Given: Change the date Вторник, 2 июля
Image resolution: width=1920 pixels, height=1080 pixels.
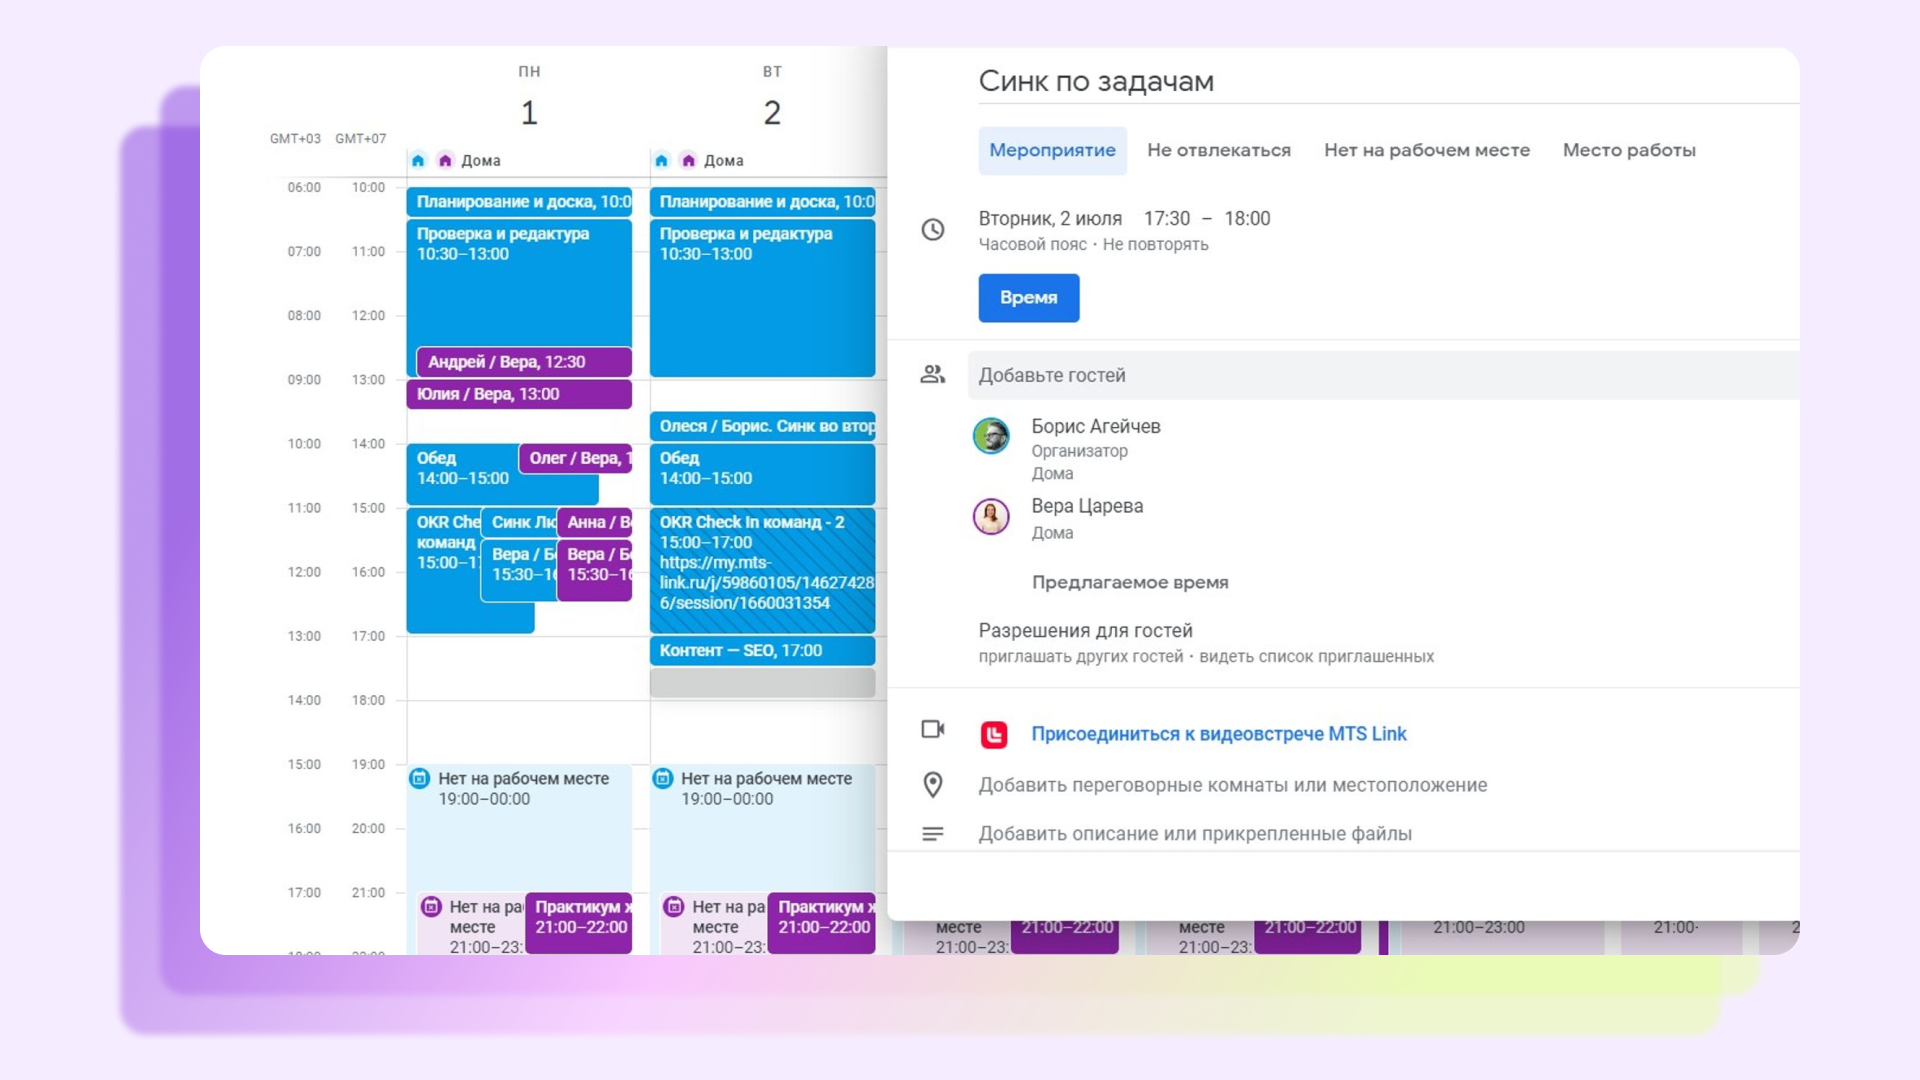Looking at the screenshot, I should point(1050,218).
